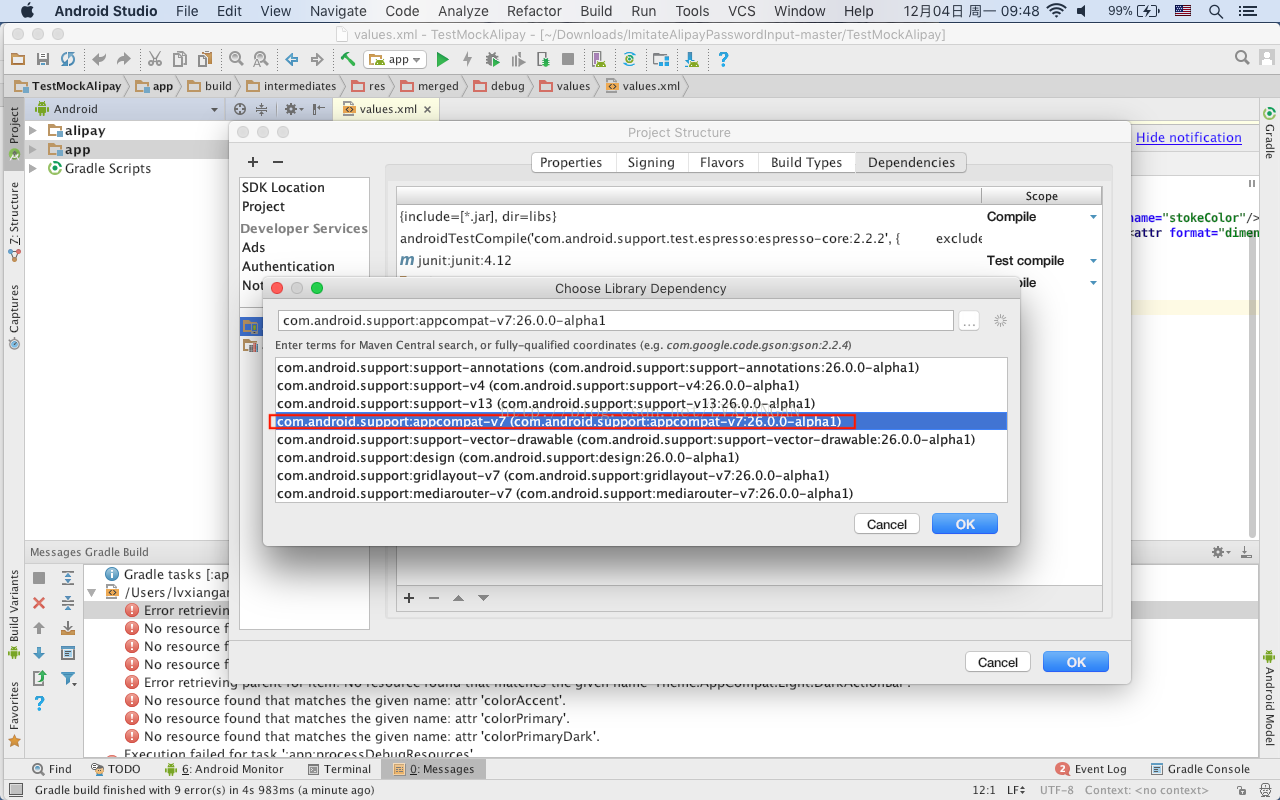Open Project Structure toolbar icon
The width and height of the screenshot is (1280, 800).
[661, 59]
